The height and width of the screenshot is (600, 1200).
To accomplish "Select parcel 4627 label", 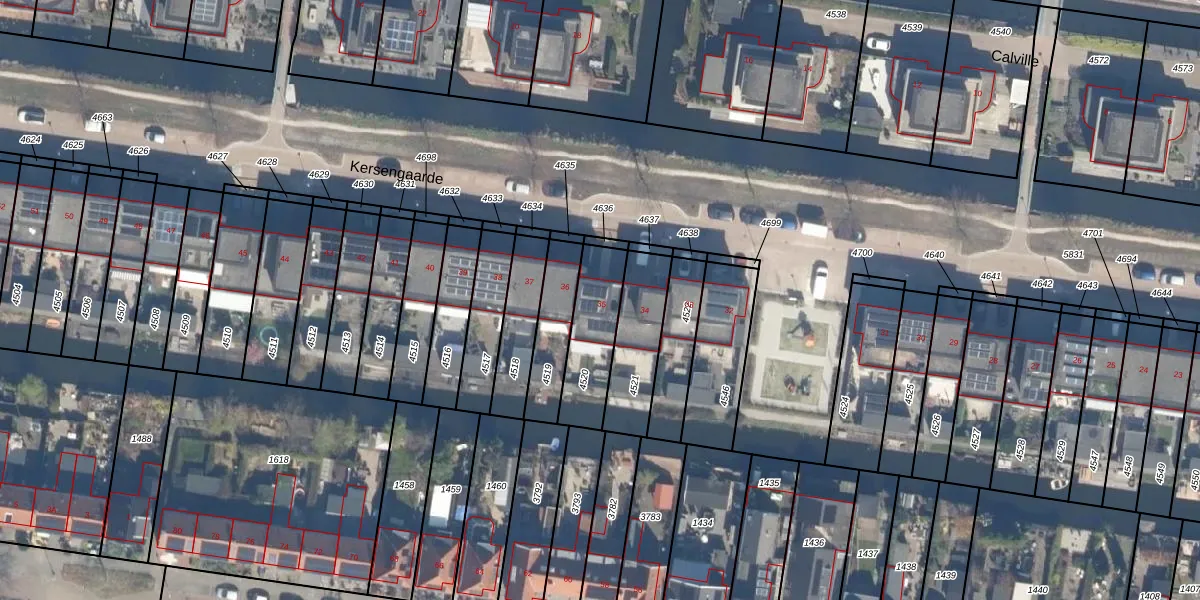I will 218,157.
